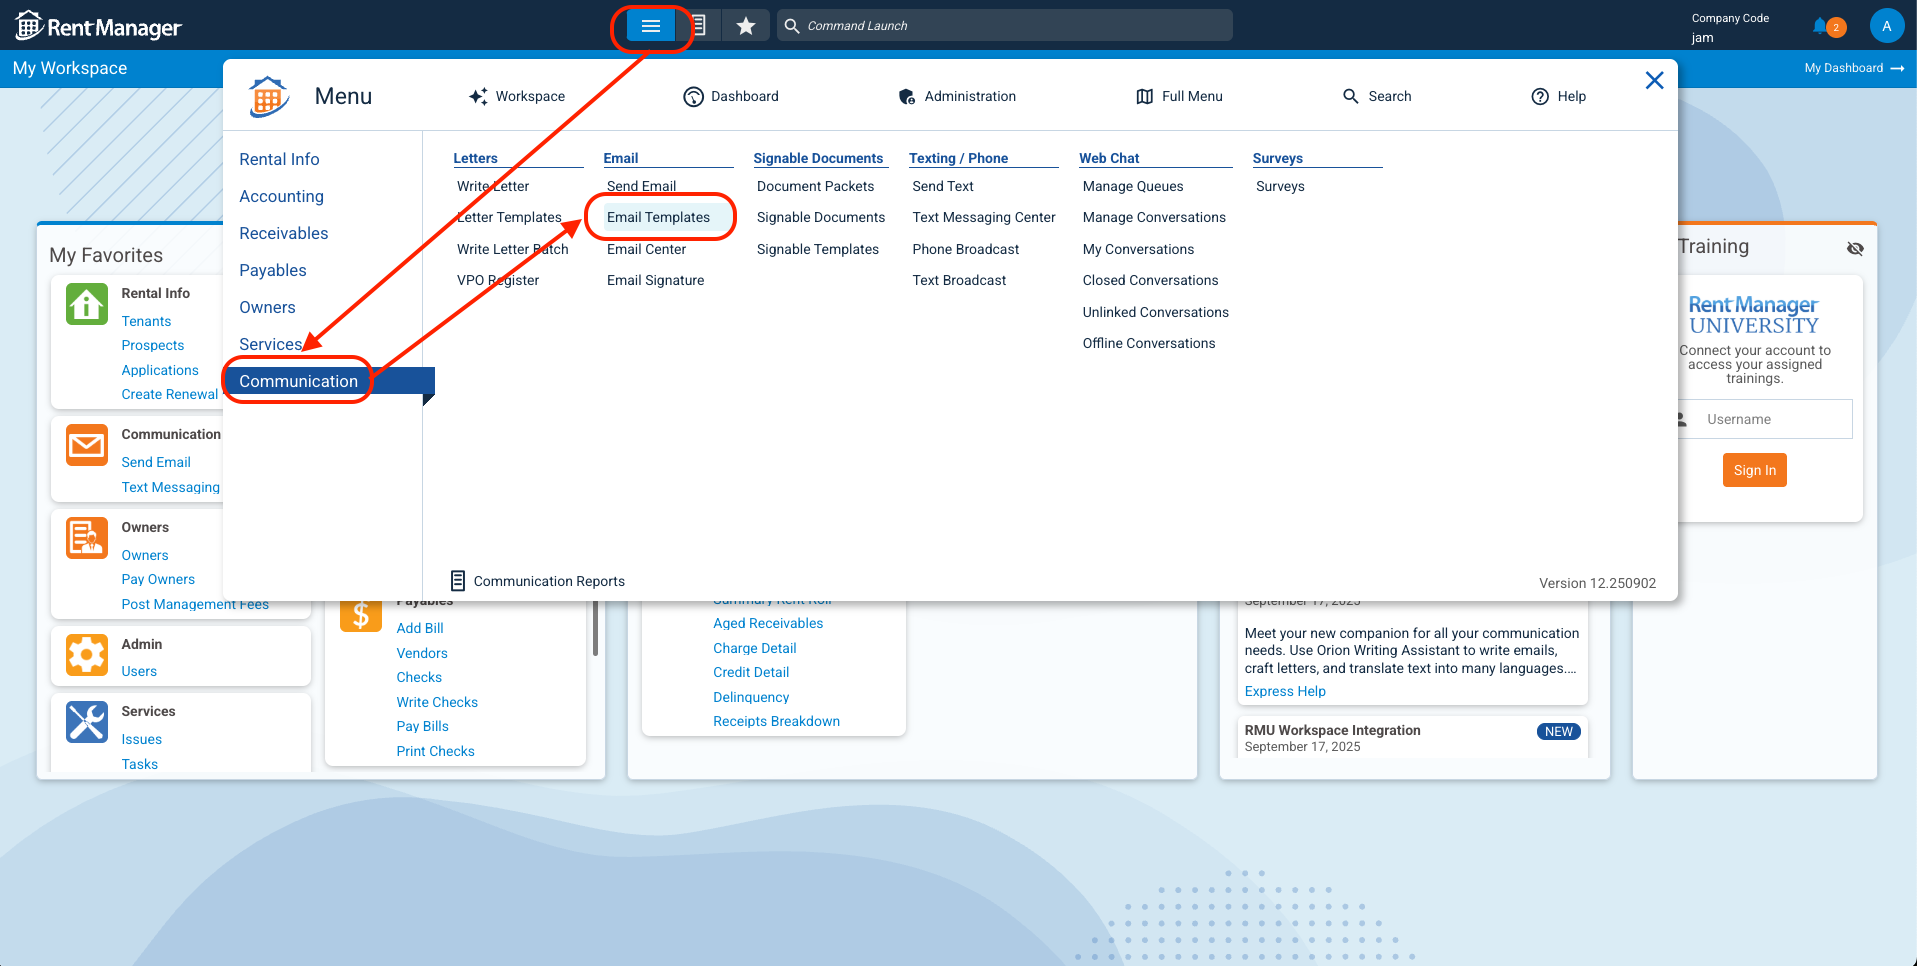Open Text Messaging Center
The height and width of the screenshot is (966, 1917).
point(983,217)
